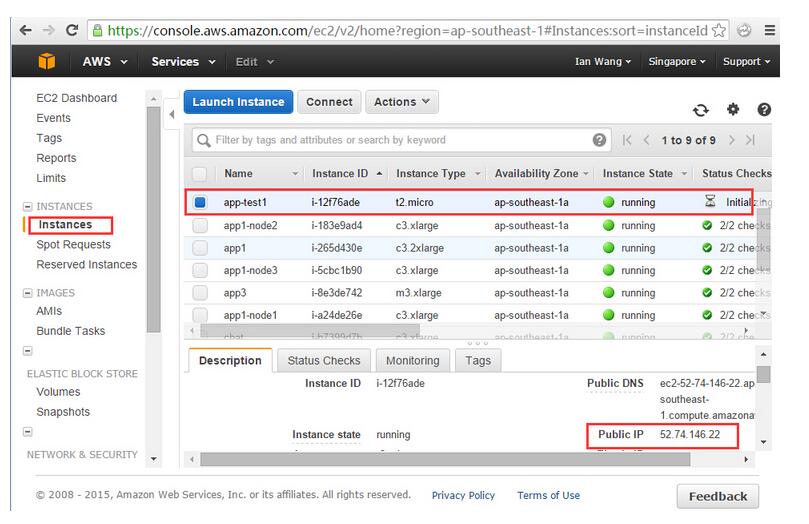Switch to the Status Checks tab
Image resolution: width=809 pixels, height=524 pixels.
point(324,361)
